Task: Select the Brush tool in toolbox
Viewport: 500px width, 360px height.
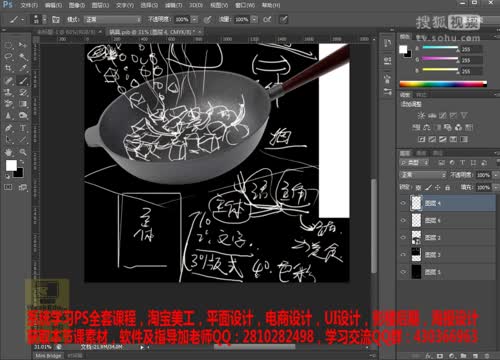Action: [x=23, y=80]
